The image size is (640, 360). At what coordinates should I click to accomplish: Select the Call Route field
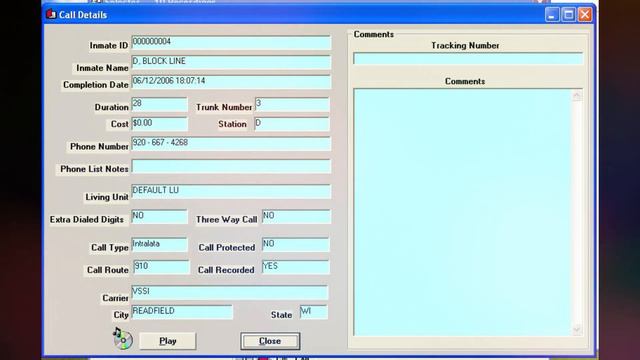click(x=162, y=267)
